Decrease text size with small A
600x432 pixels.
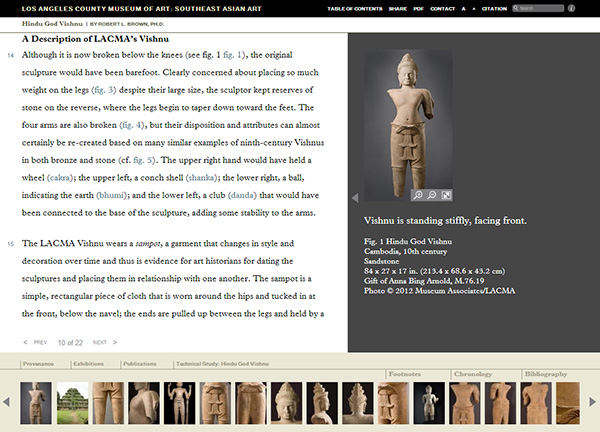[x=474, y=9]
